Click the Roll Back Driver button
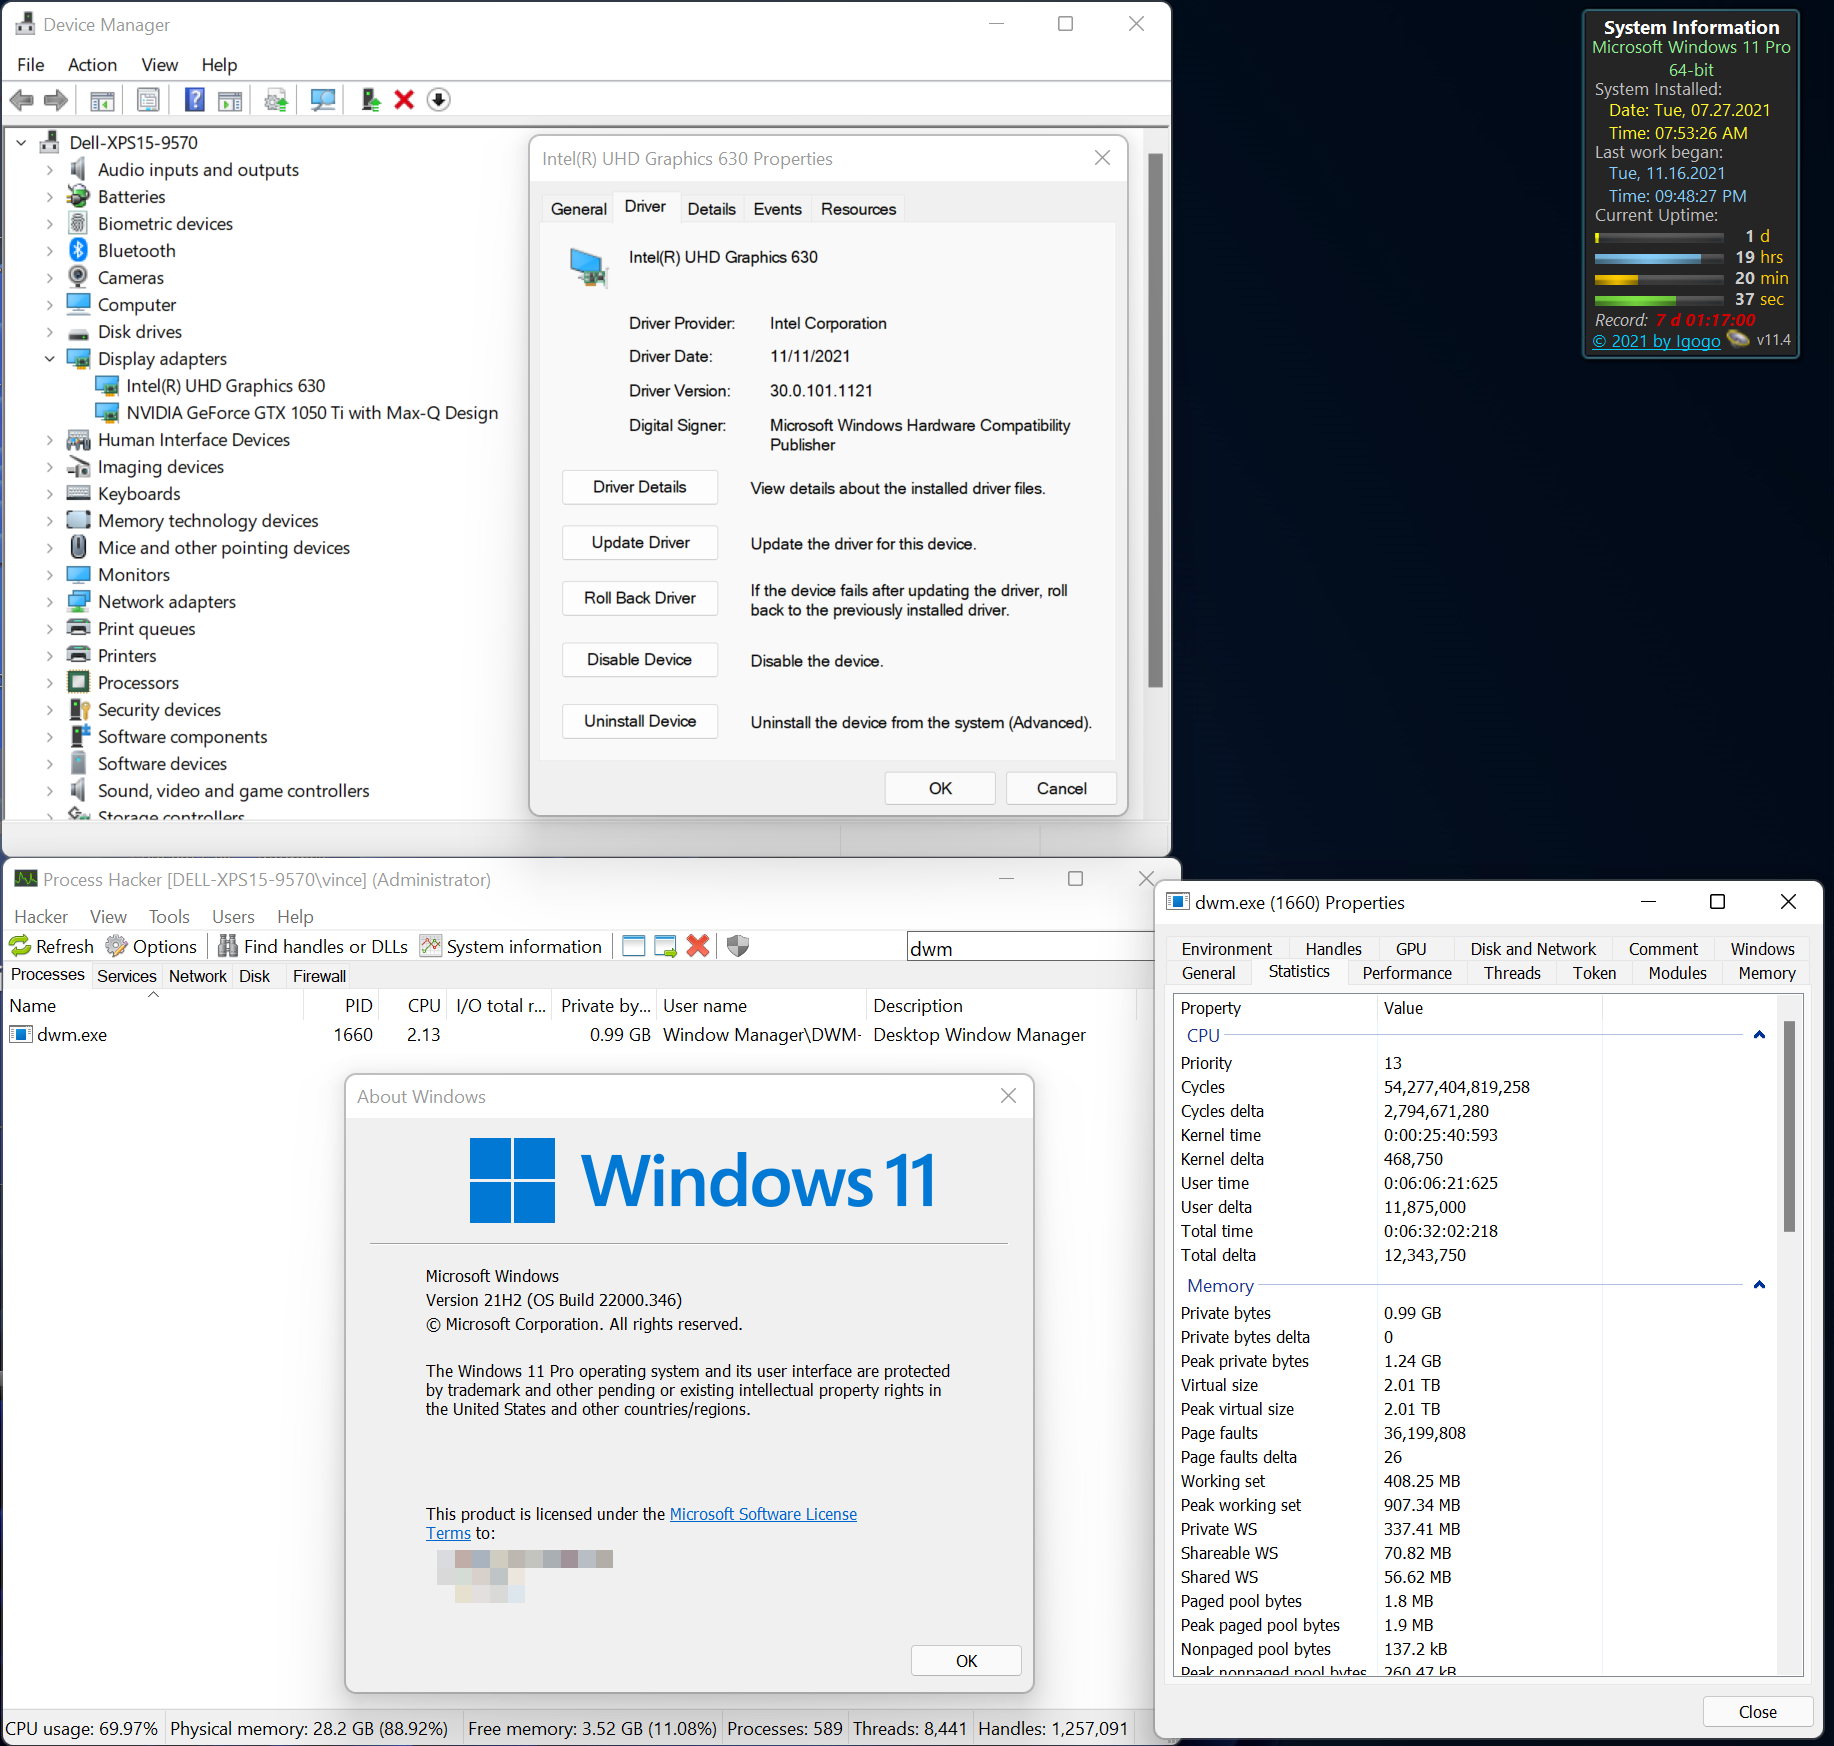 [639, 597]
